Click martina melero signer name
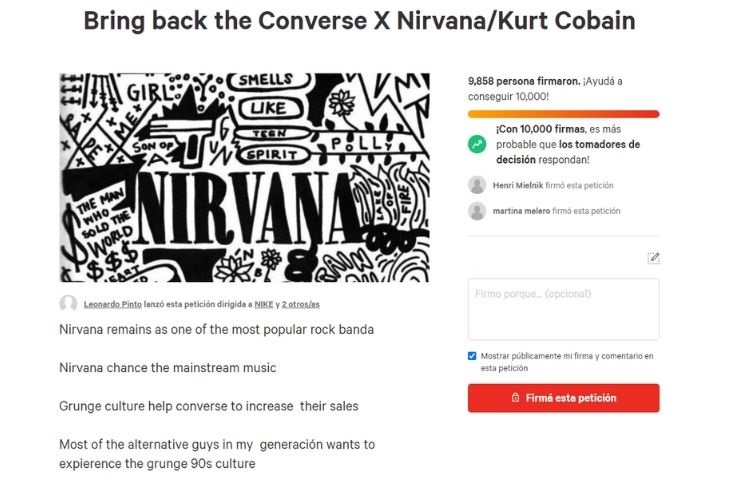730x487 pixels. 521,211
